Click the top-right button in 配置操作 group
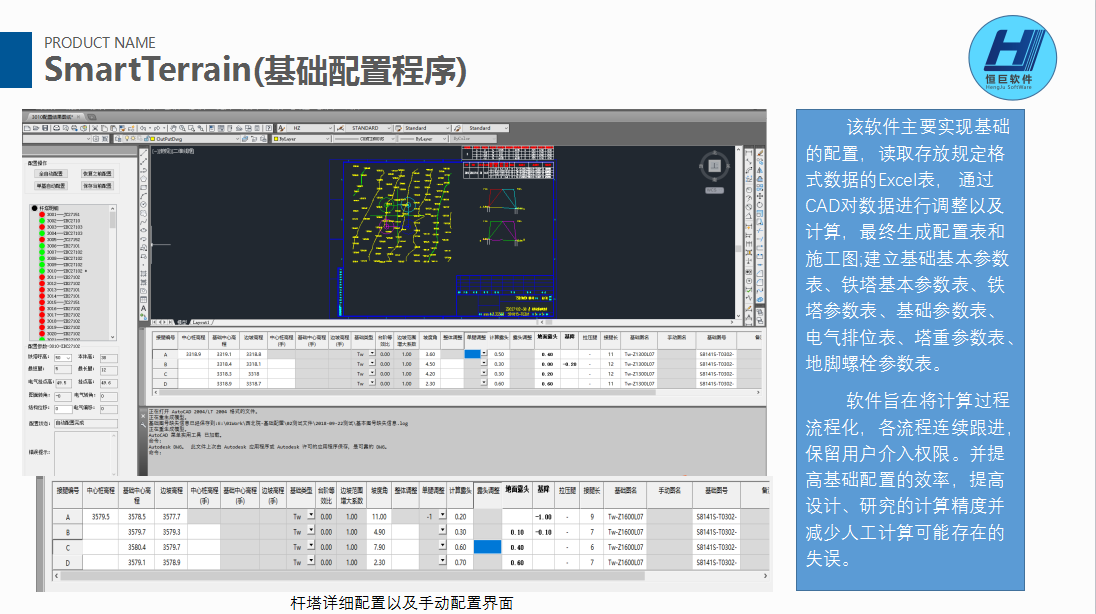 tap(97, 173)
